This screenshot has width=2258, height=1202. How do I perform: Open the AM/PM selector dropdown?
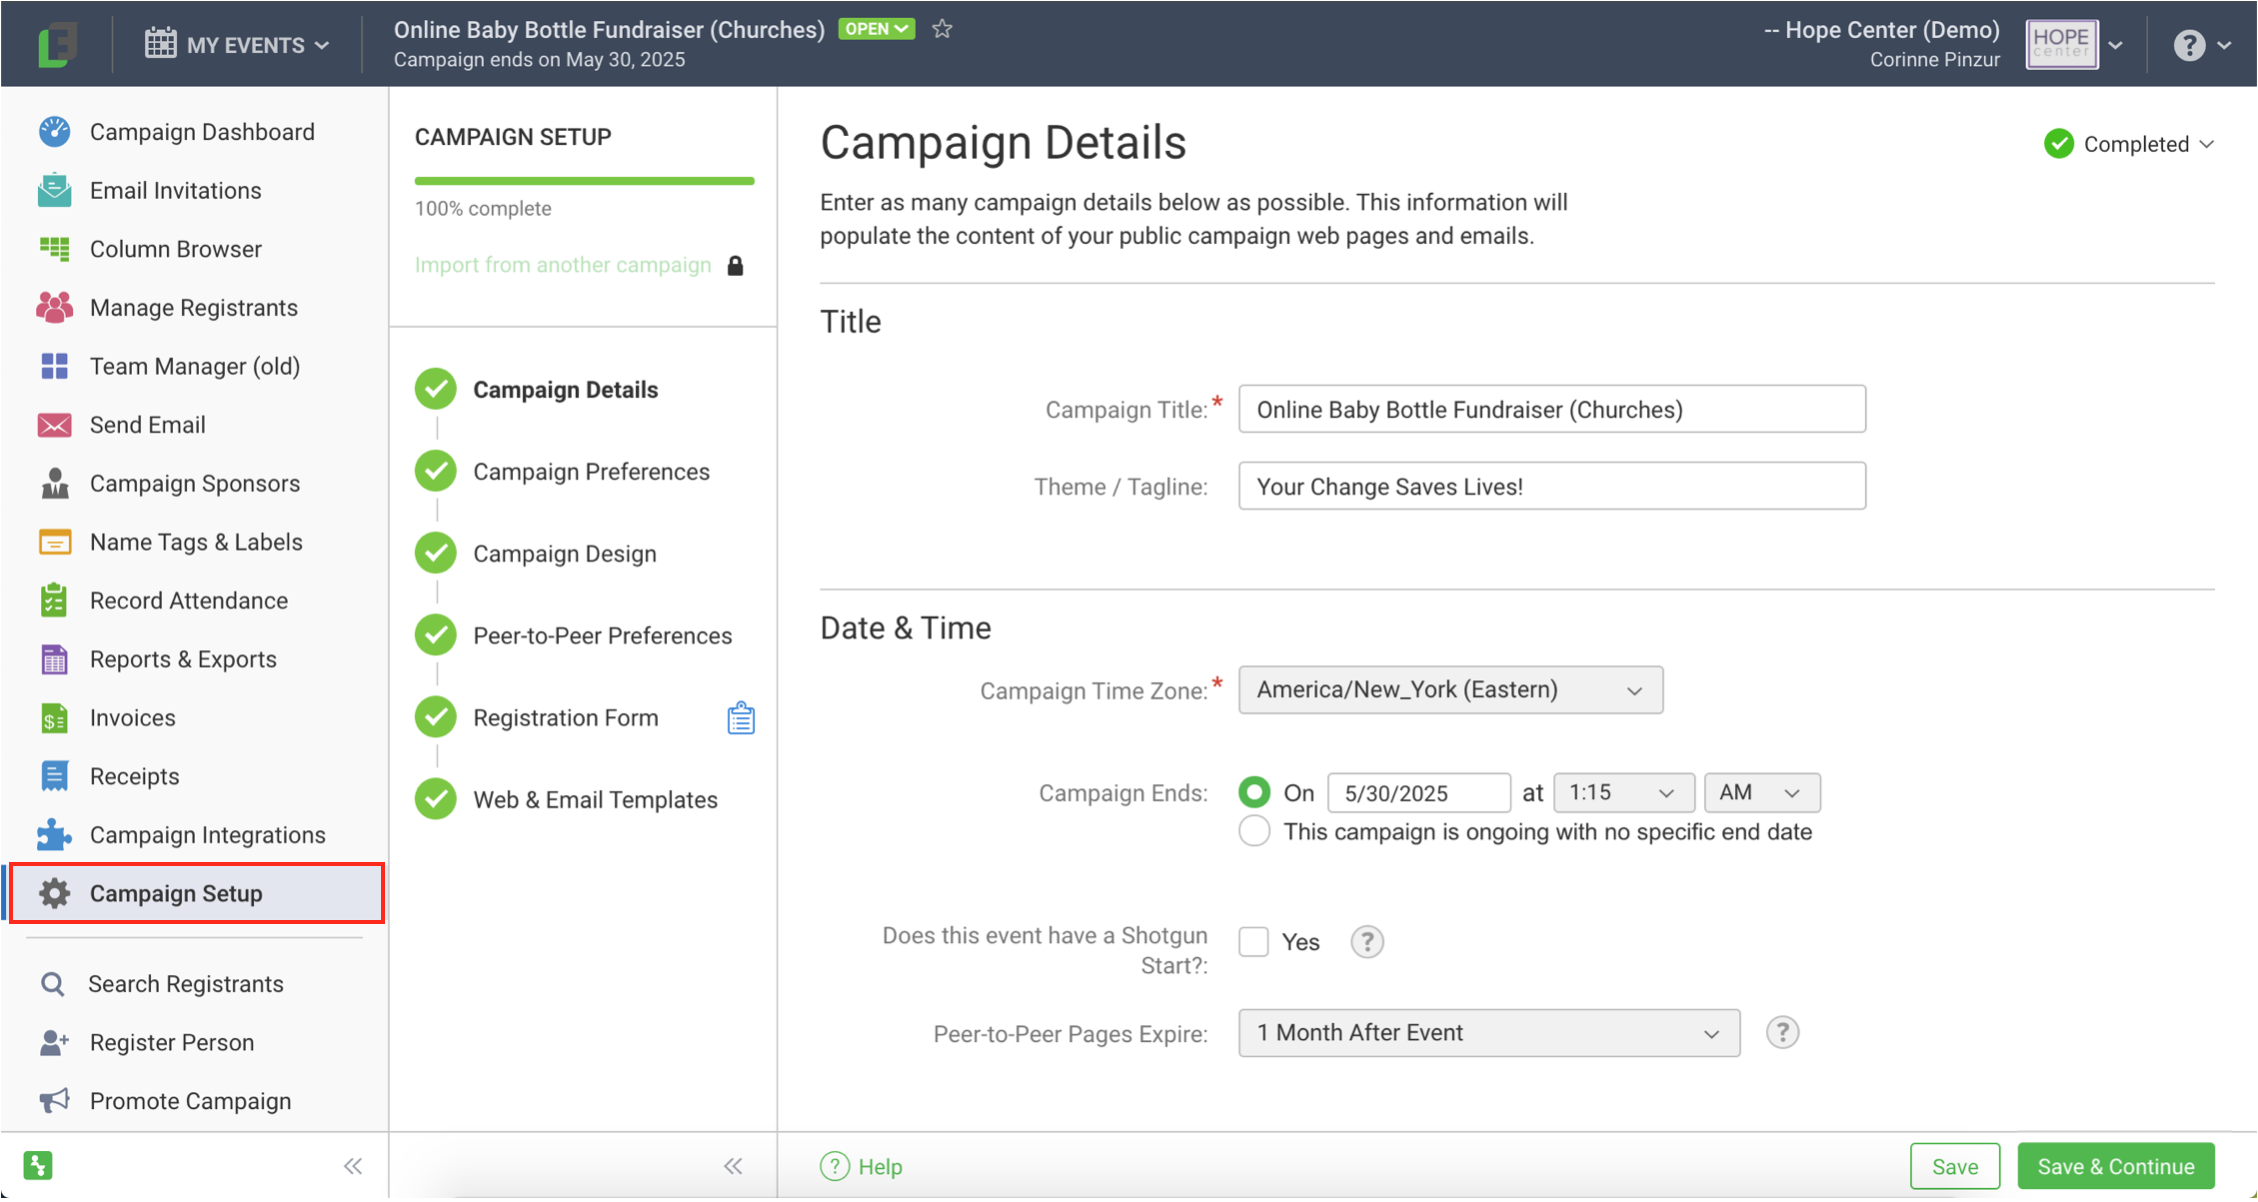[1761, 793]
